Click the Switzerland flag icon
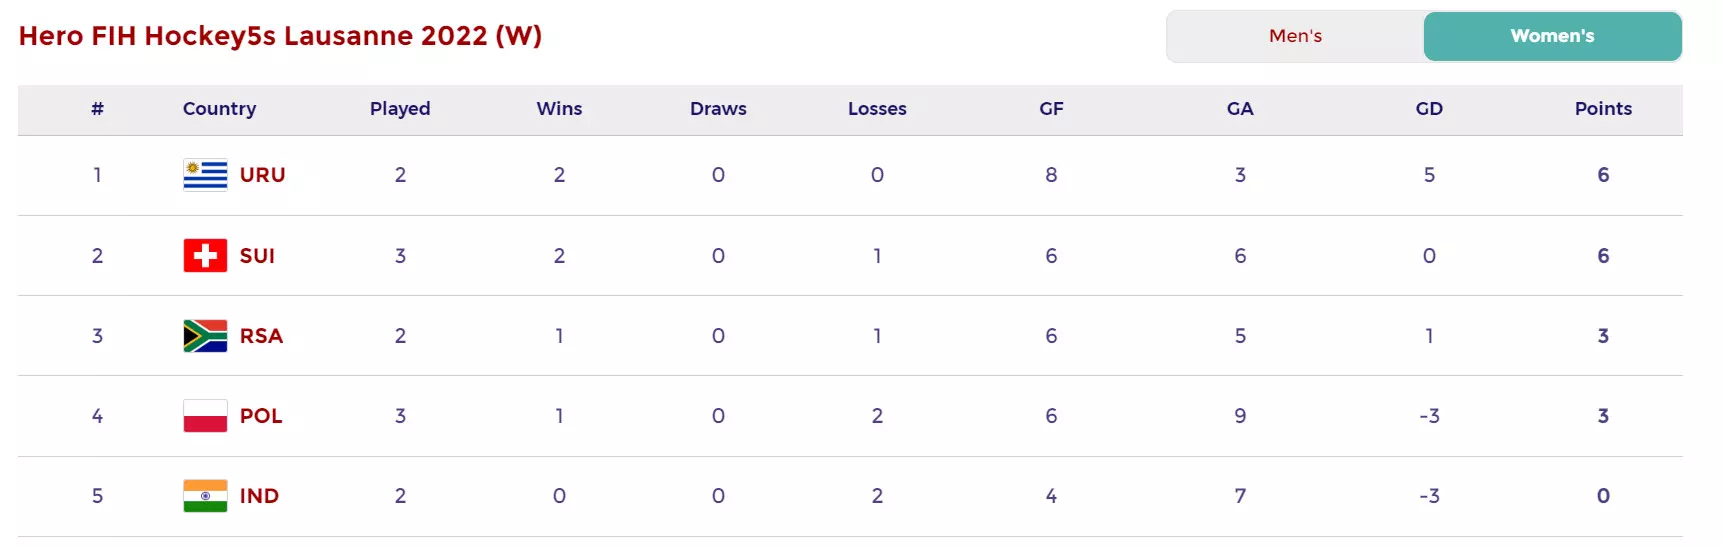Screen dimensions: 1723x547 [205, 256]
